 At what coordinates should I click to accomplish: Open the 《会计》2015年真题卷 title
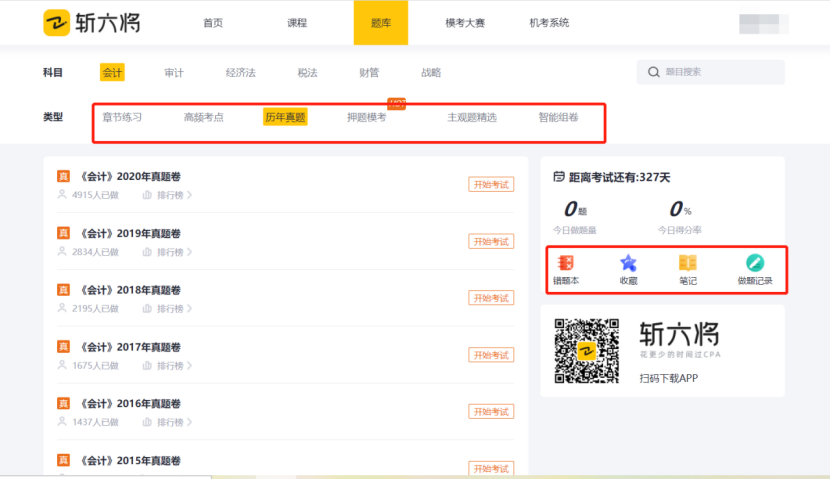pyautogui.click(x=130, y=460)
